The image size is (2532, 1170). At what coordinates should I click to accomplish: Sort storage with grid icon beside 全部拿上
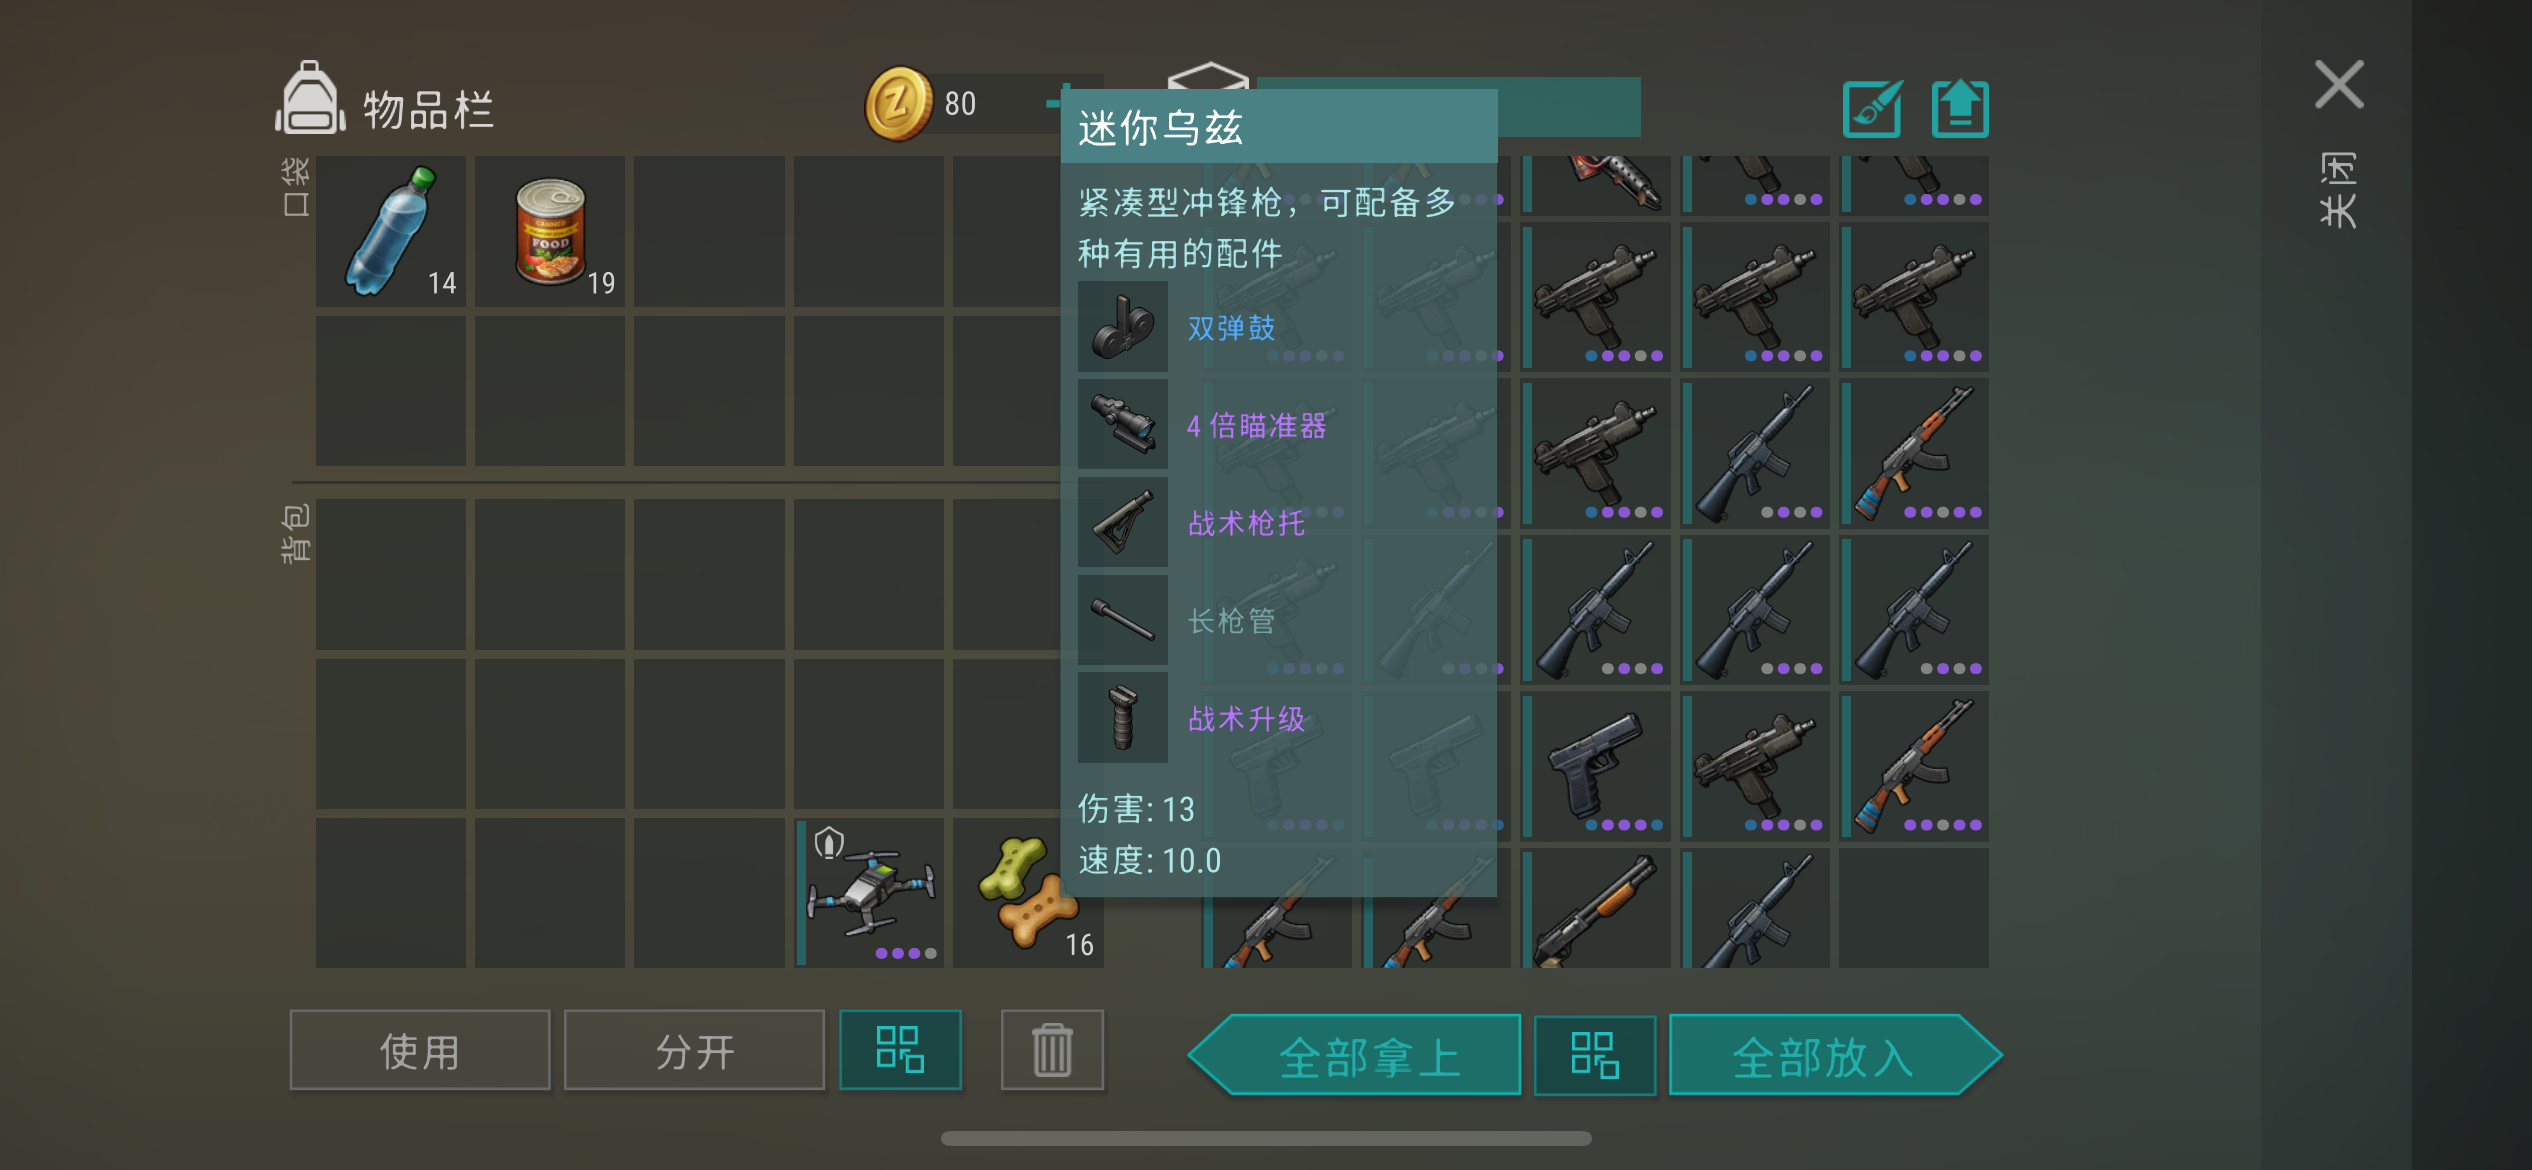(x=1595, y=1055)
